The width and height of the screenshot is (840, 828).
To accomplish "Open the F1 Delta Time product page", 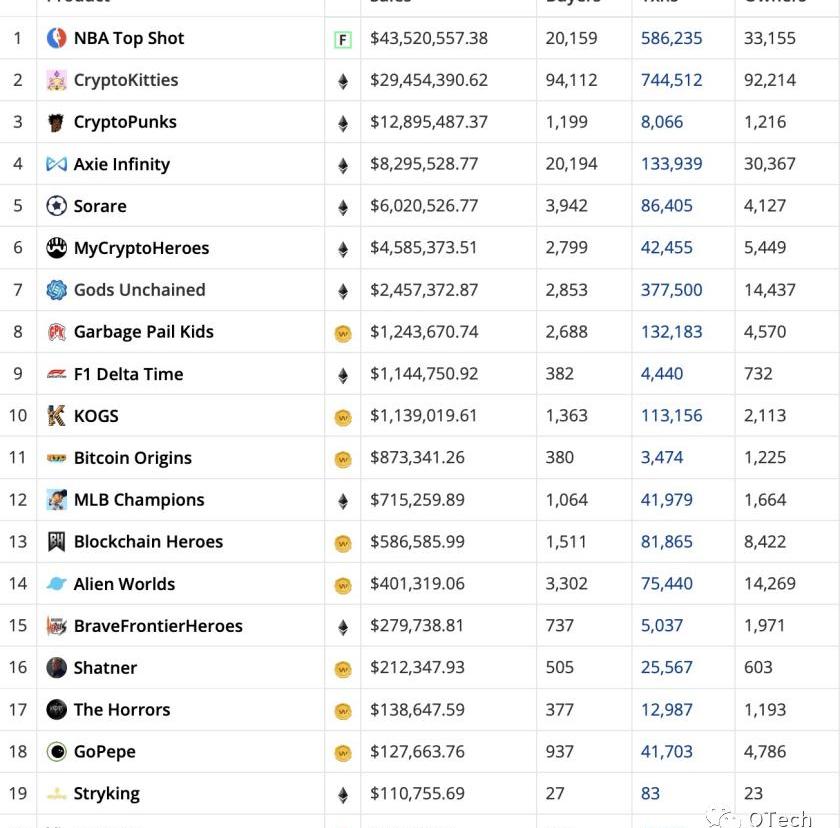I will [x=128, y=374].
